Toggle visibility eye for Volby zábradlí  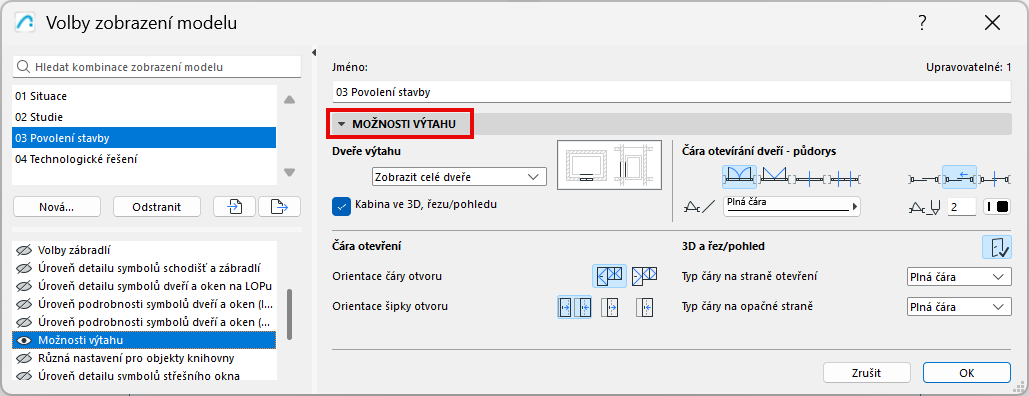point(24,250)
